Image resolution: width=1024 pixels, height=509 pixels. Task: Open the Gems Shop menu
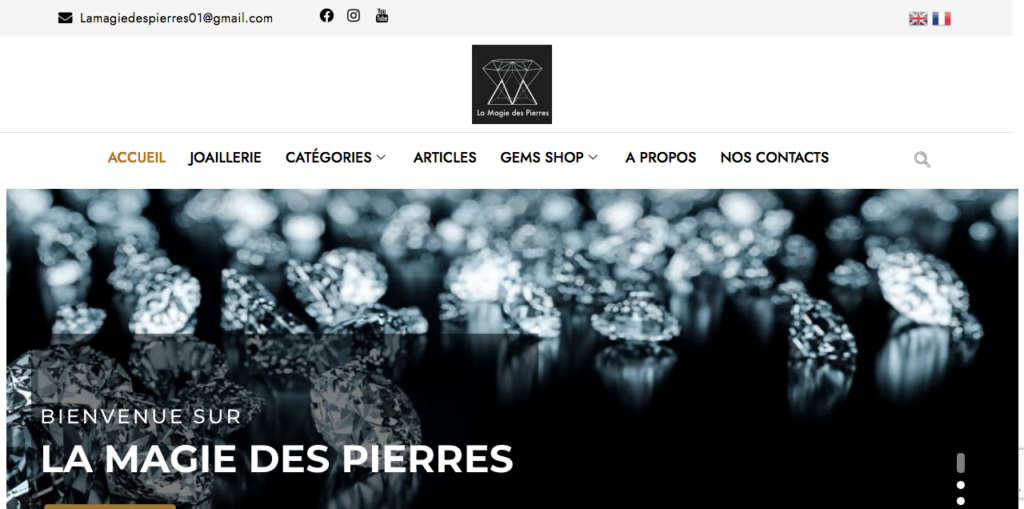542,157
